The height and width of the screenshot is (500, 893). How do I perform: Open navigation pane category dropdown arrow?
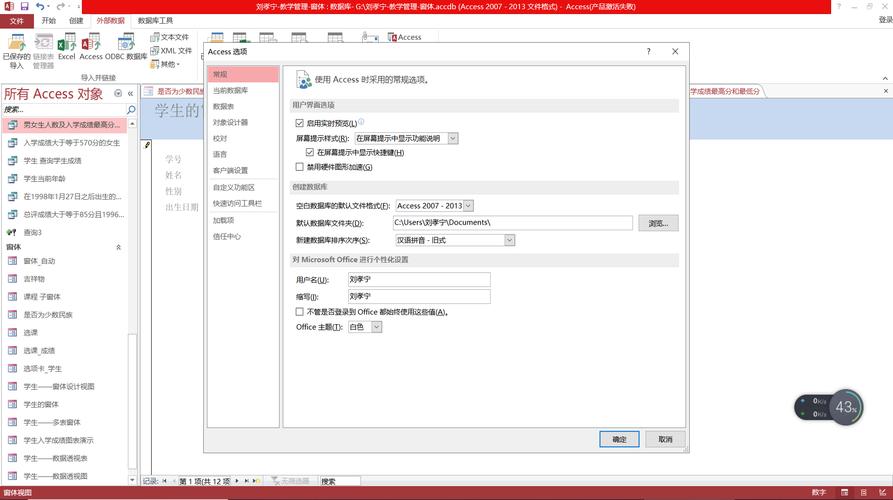118,93
